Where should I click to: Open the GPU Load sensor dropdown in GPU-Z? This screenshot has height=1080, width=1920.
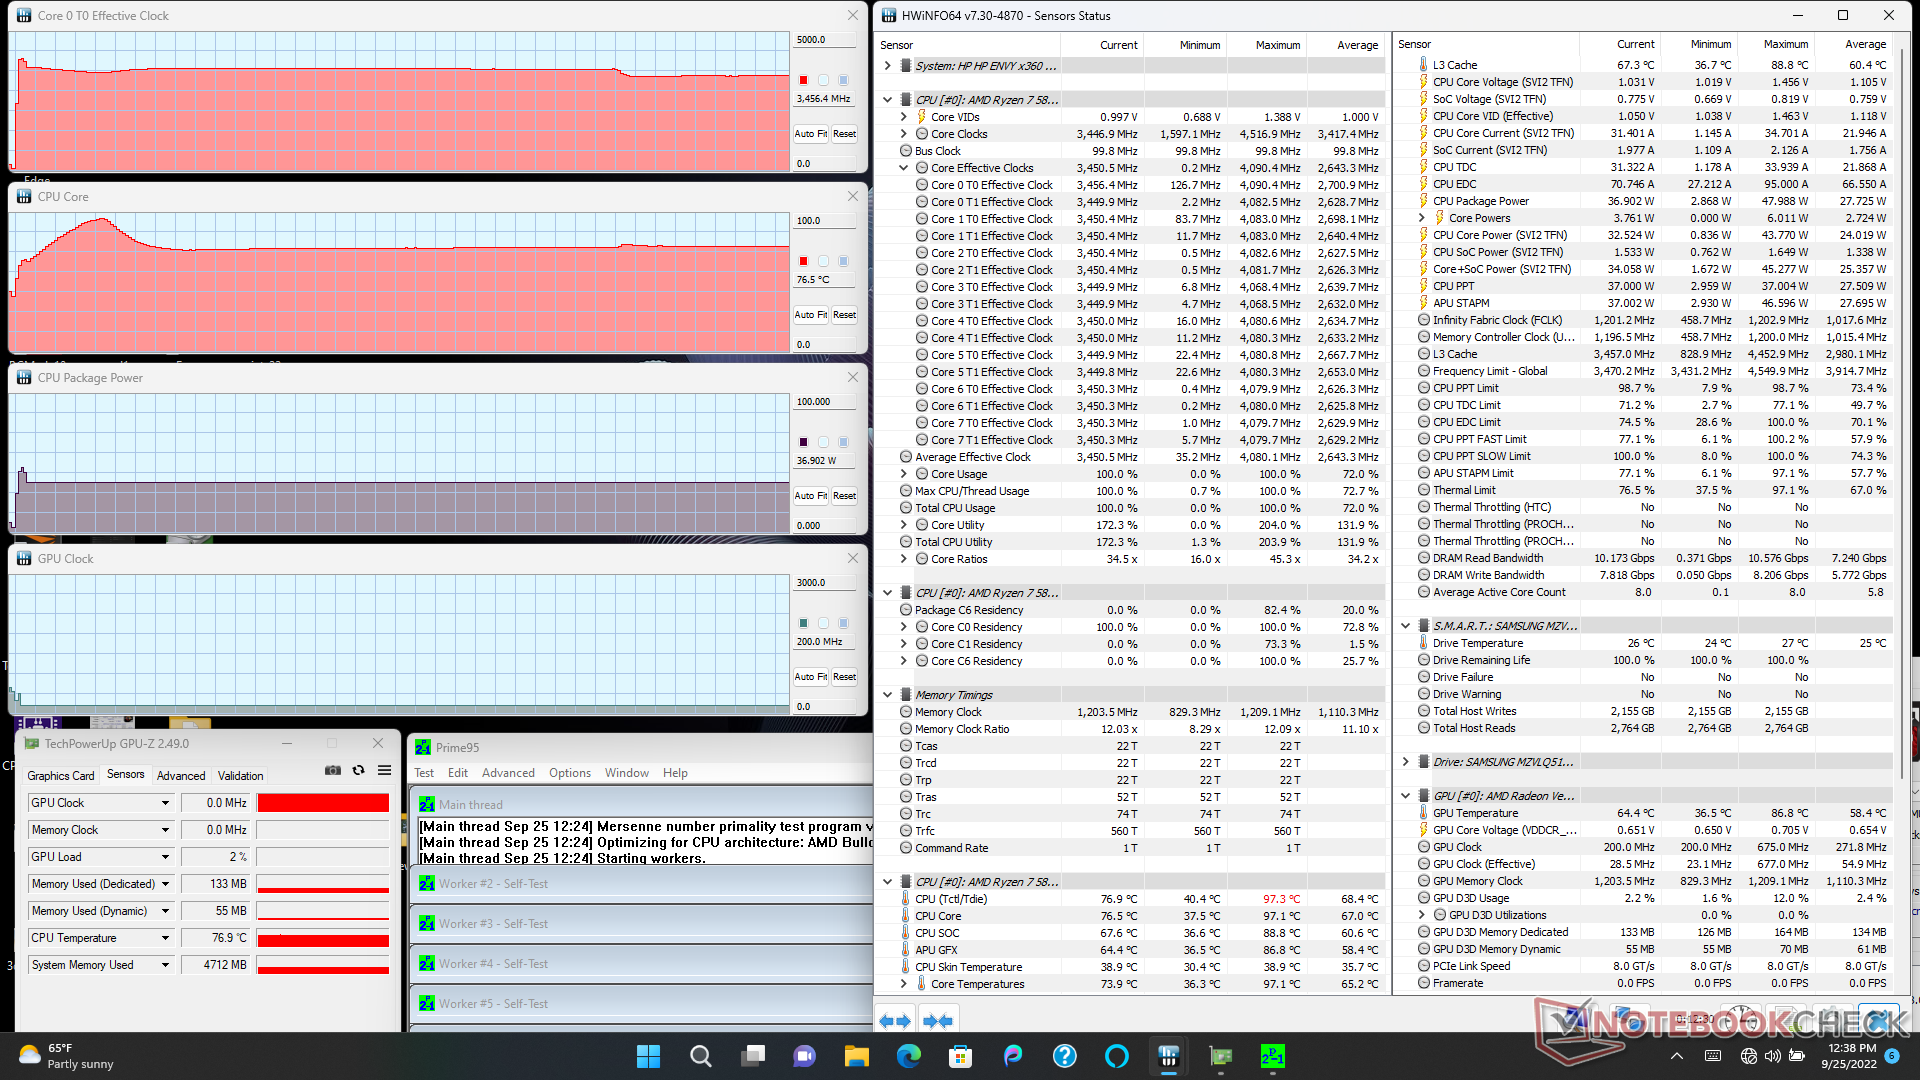pos(165,857)
